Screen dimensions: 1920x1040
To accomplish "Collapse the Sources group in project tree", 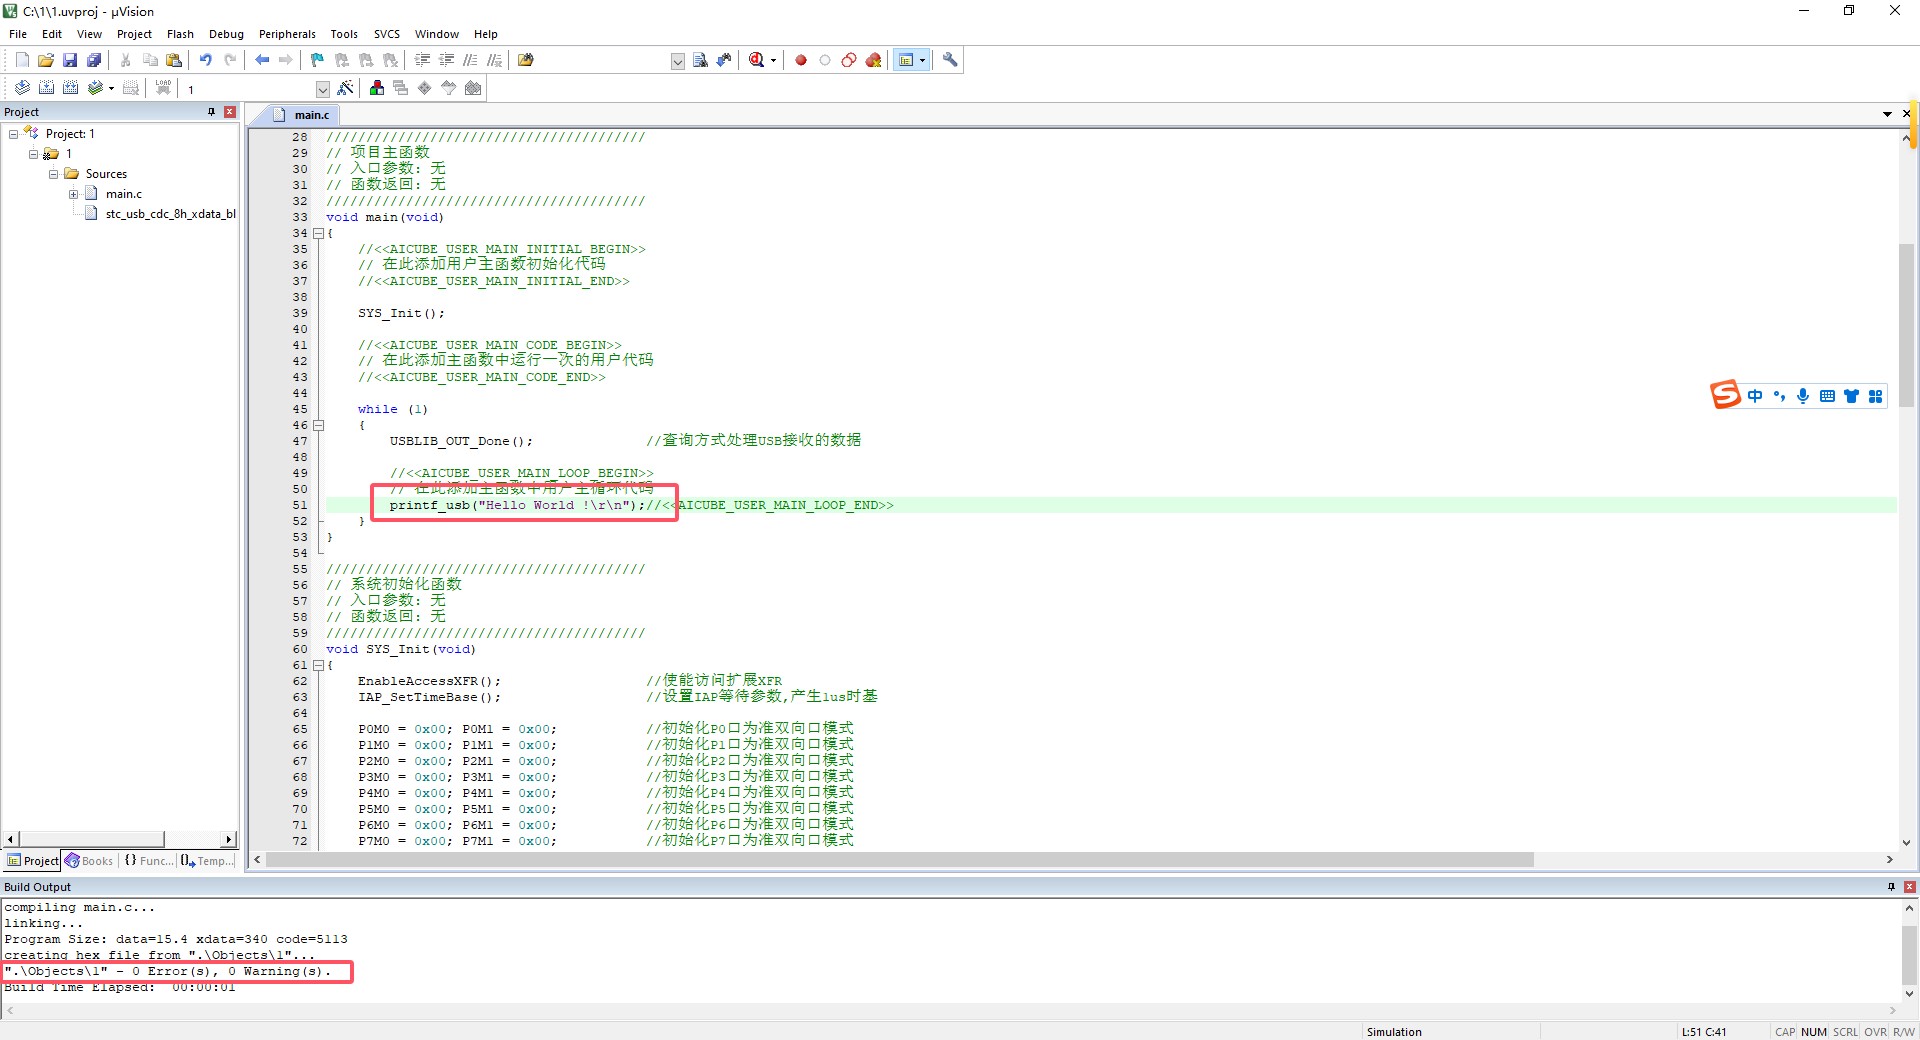I will pos(53,174).
